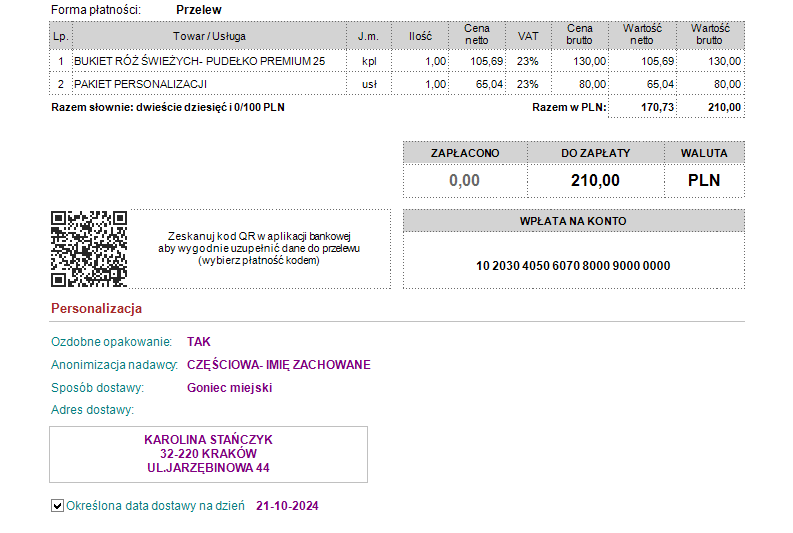The height and width of the screenshot is (533, 793).
Task: Click the 'Do zapłaty' amount 210,00
Action: coord(595,181)
